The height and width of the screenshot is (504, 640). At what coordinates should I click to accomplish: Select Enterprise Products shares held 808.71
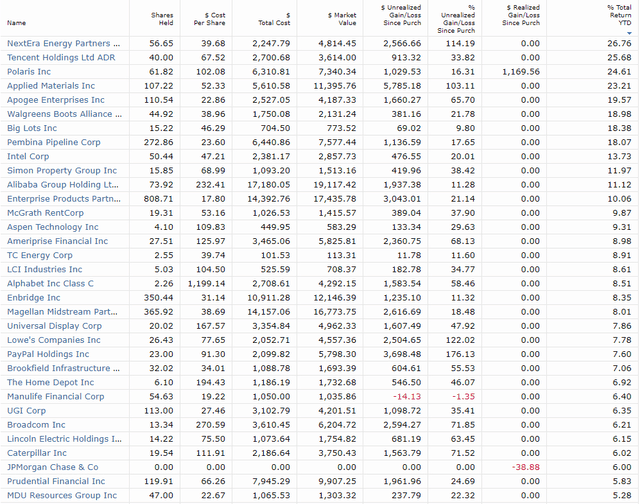(x=158, y=199)
